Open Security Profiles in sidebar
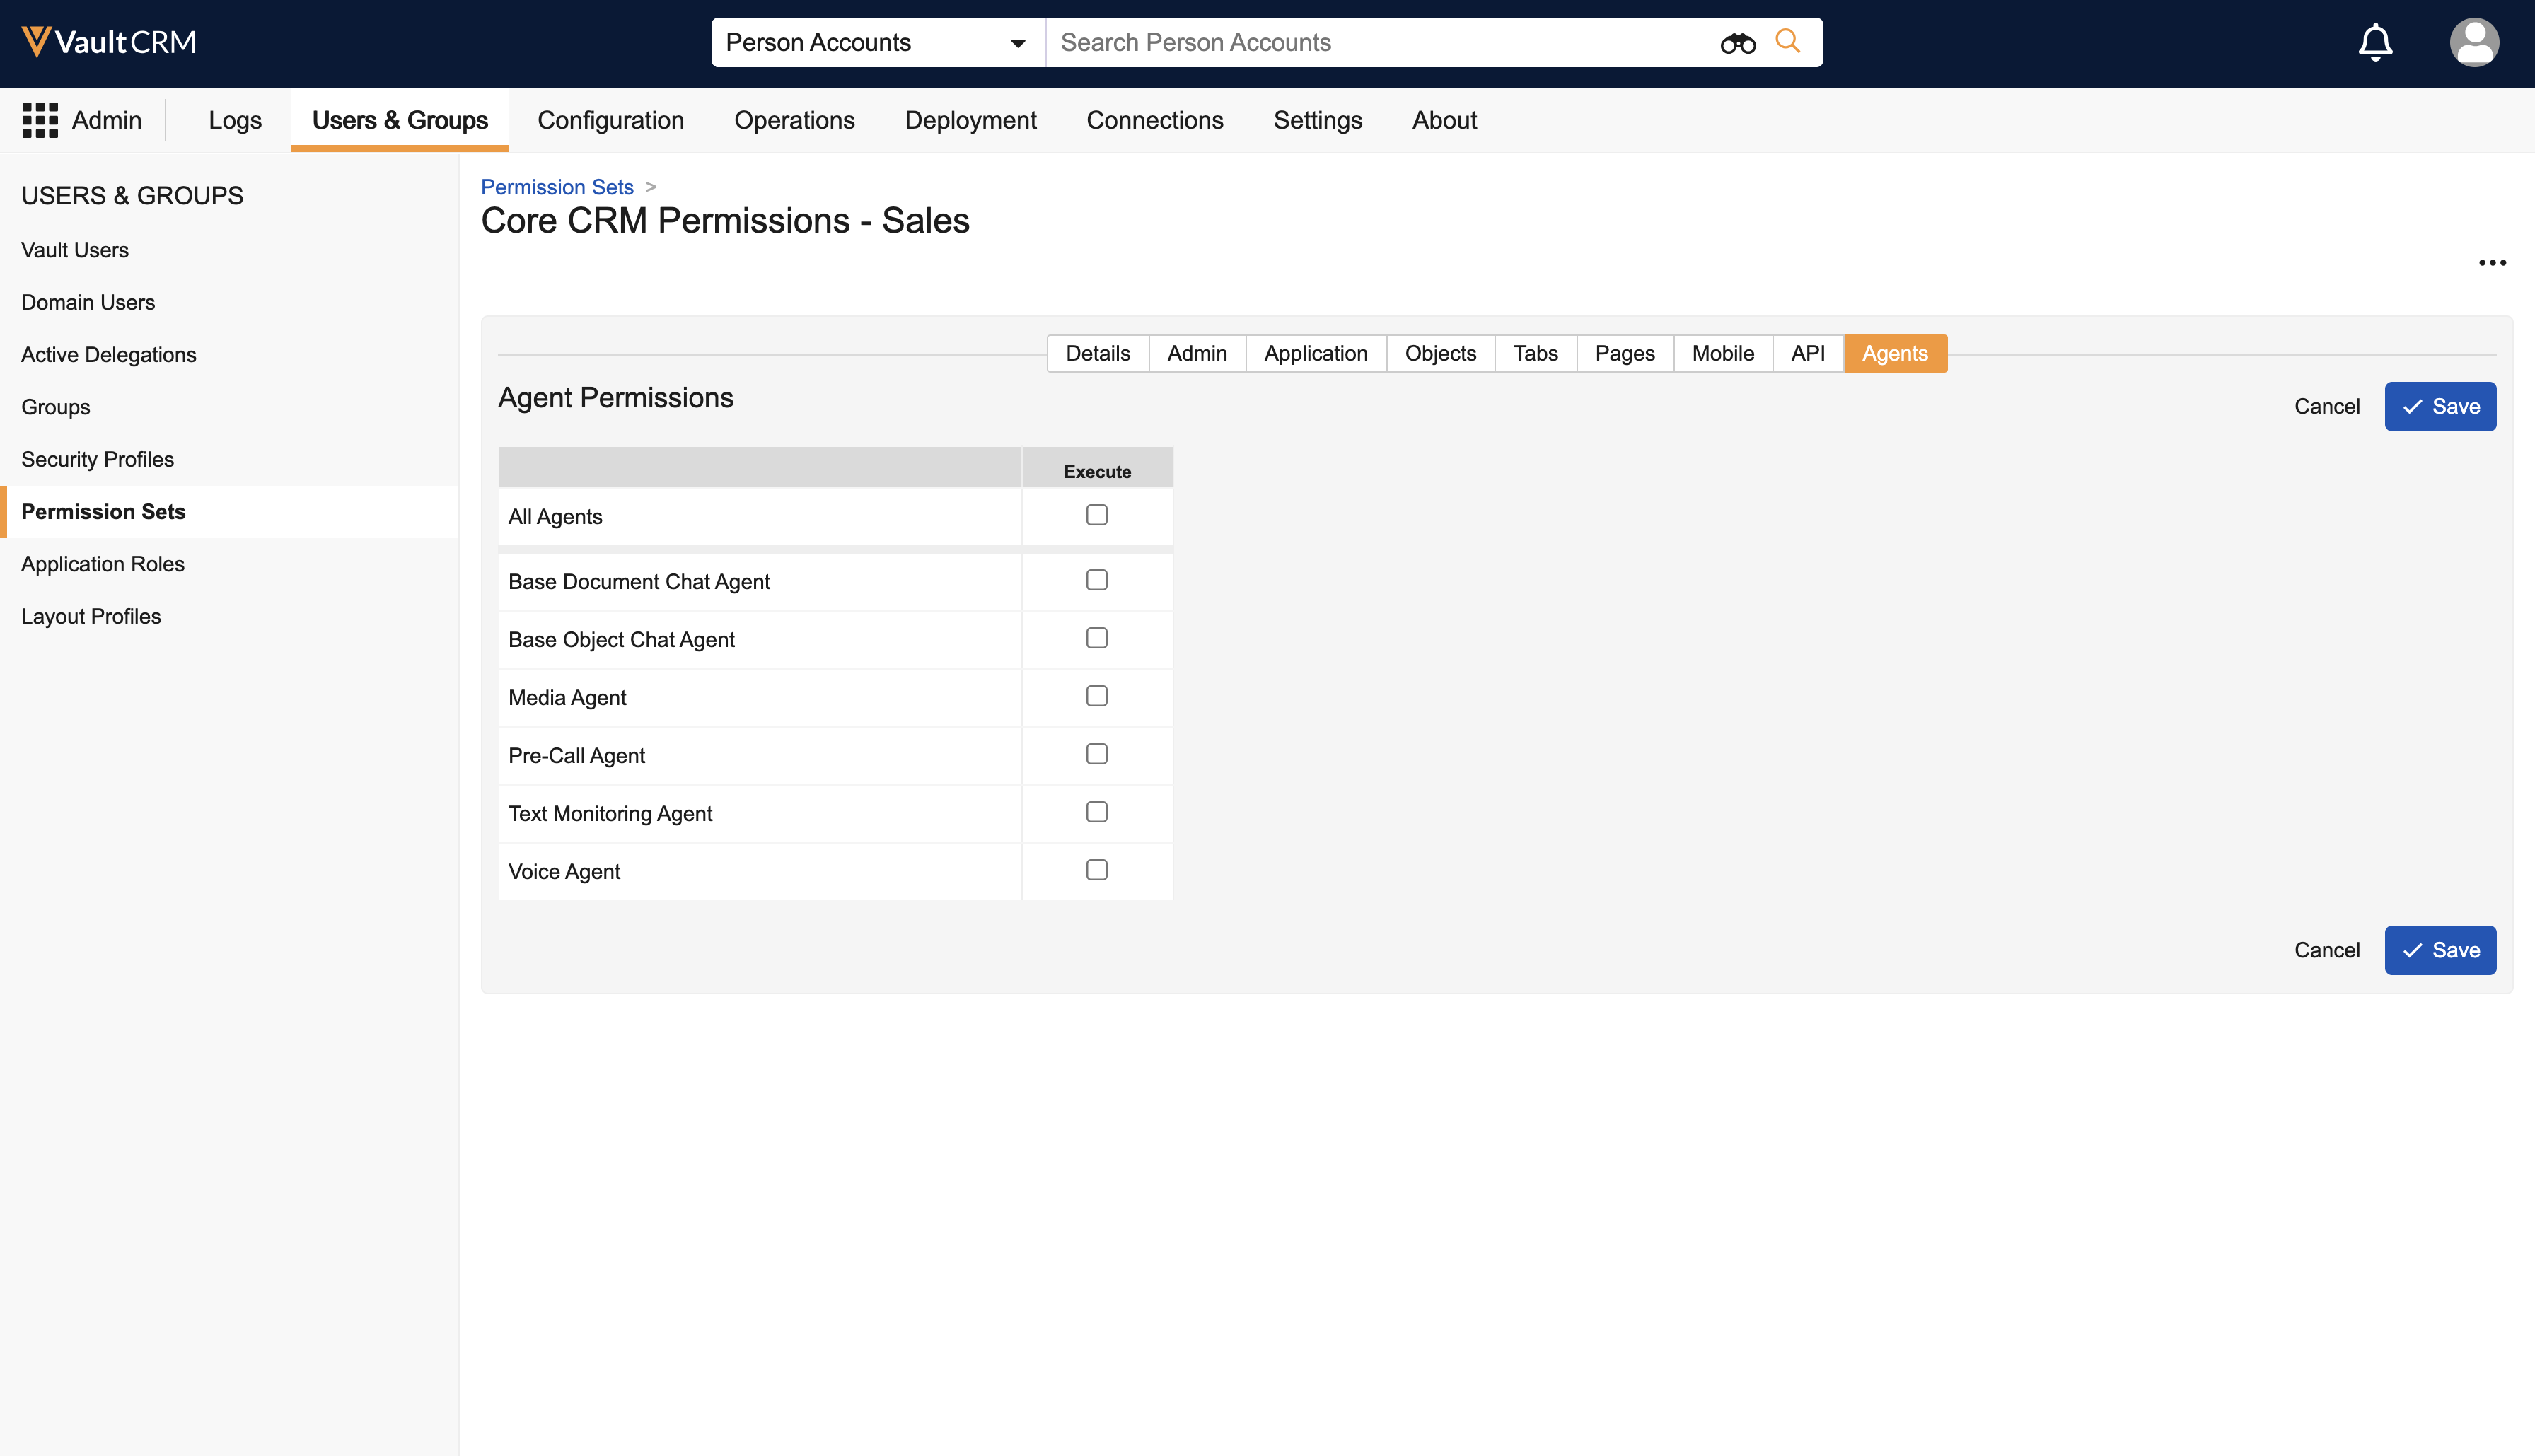 [x=97, y=459]
